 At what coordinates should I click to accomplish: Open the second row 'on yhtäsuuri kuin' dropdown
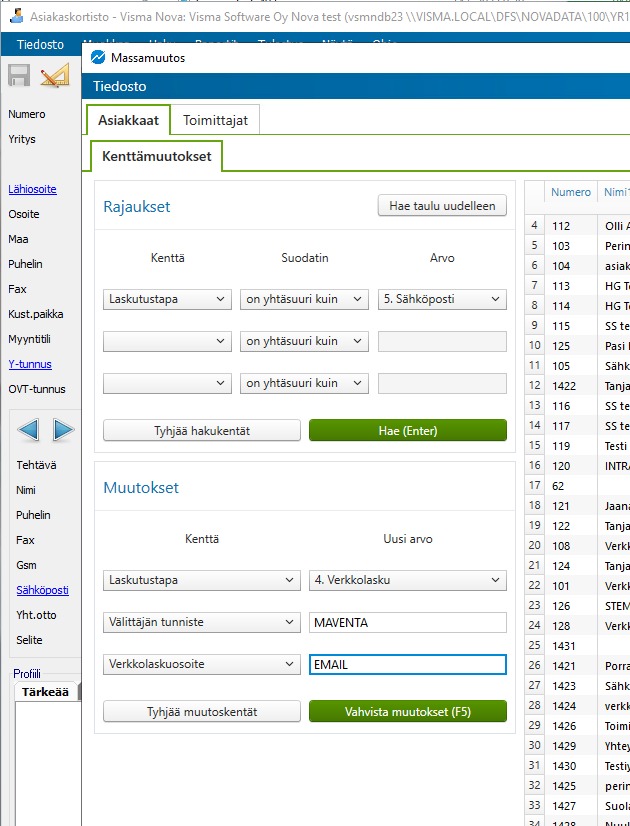point(304,341)
